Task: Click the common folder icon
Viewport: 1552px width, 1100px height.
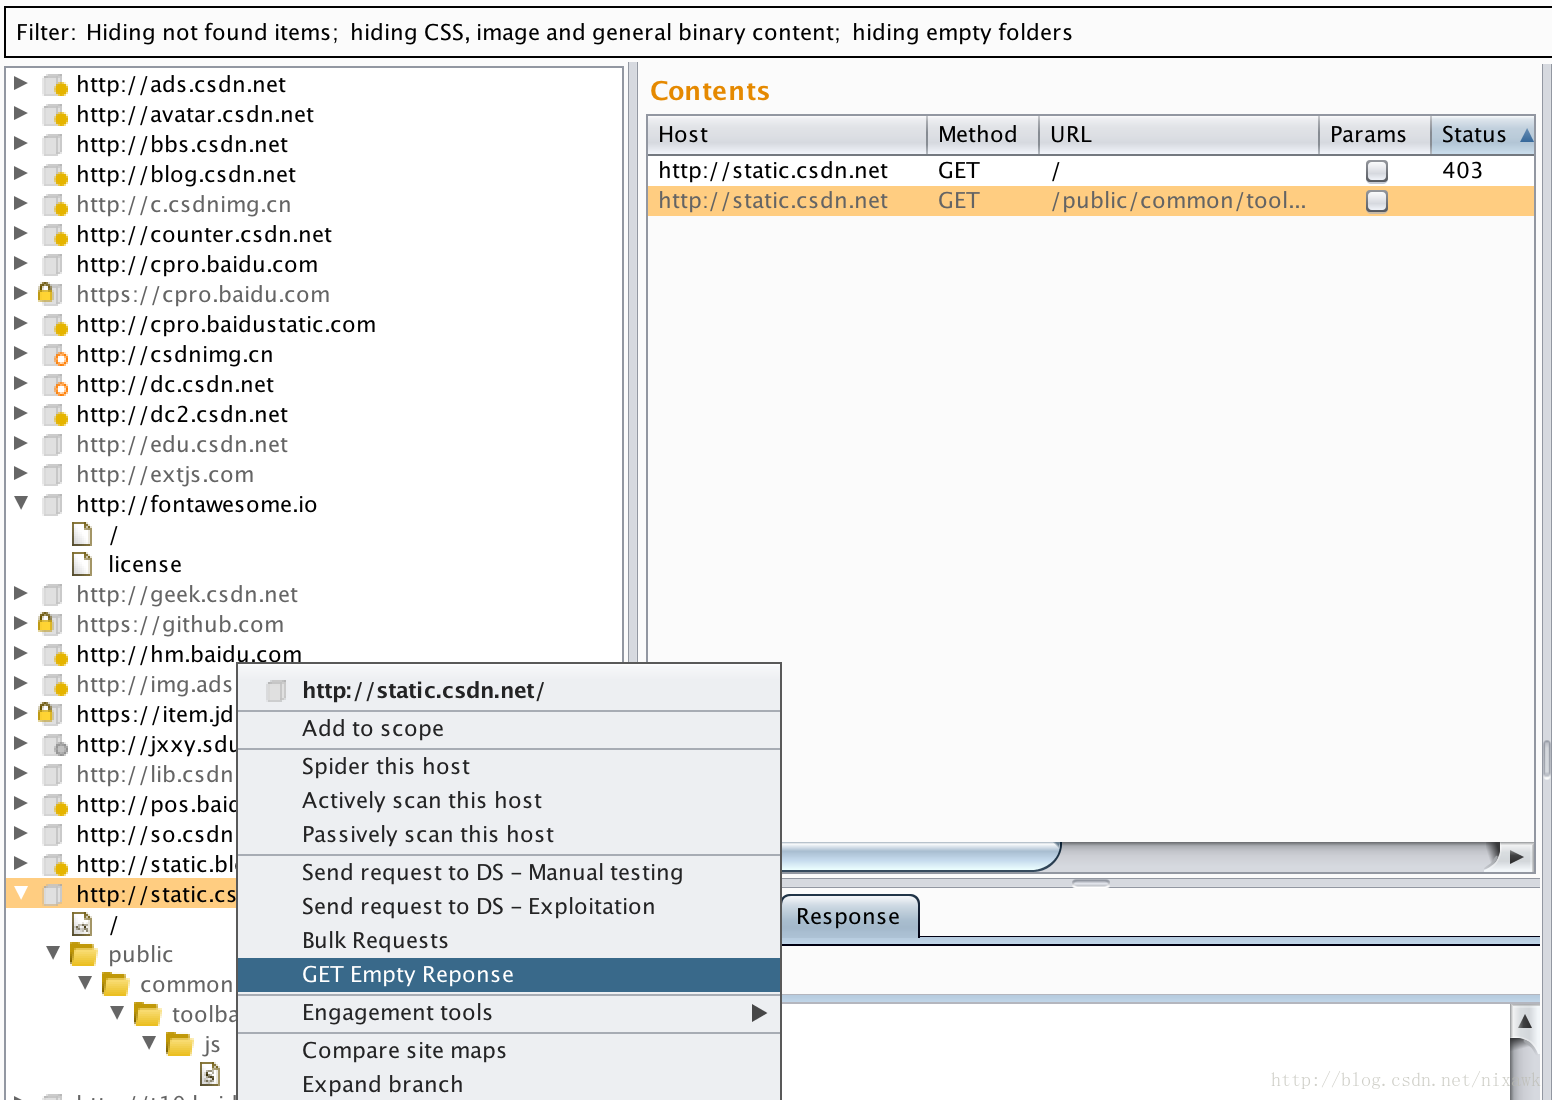Action: pyautogui.click(x=115, y=984)
